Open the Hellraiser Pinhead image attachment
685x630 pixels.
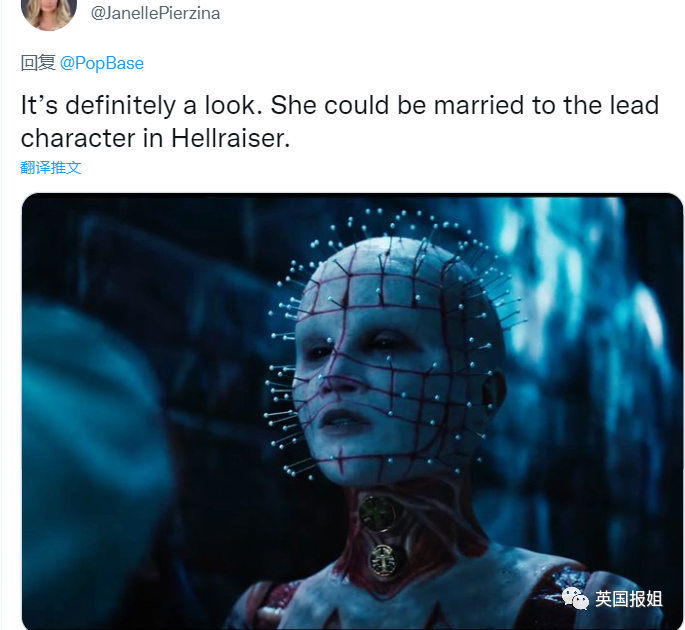[x=352, y=411]
